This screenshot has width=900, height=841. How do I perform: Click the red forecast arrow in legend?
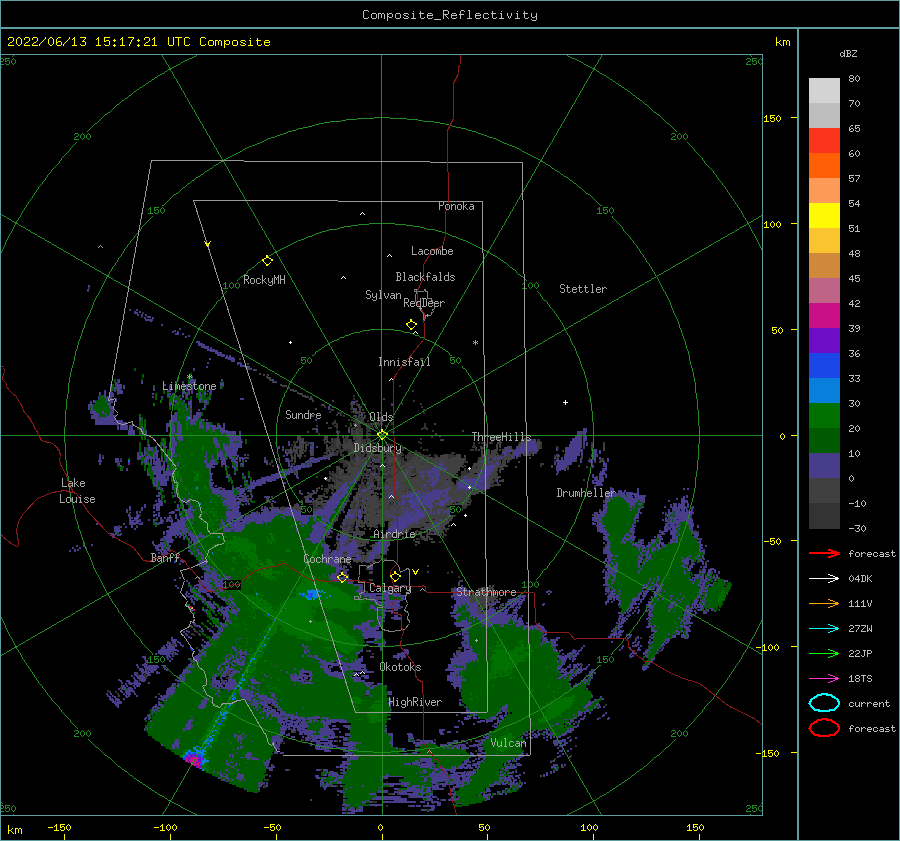[824, 553]
